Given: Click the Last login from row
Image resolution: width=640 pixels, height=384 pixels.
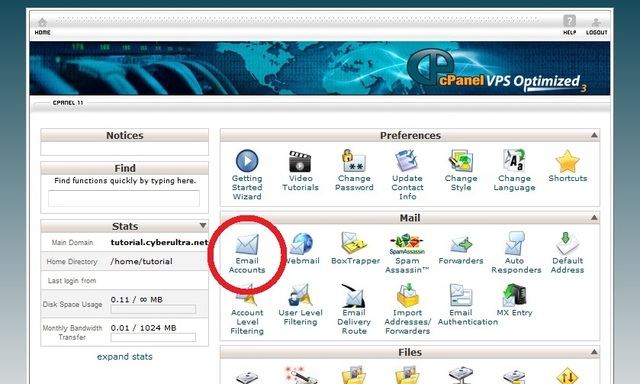Looking at the screenshot, I should pos(124,281).
